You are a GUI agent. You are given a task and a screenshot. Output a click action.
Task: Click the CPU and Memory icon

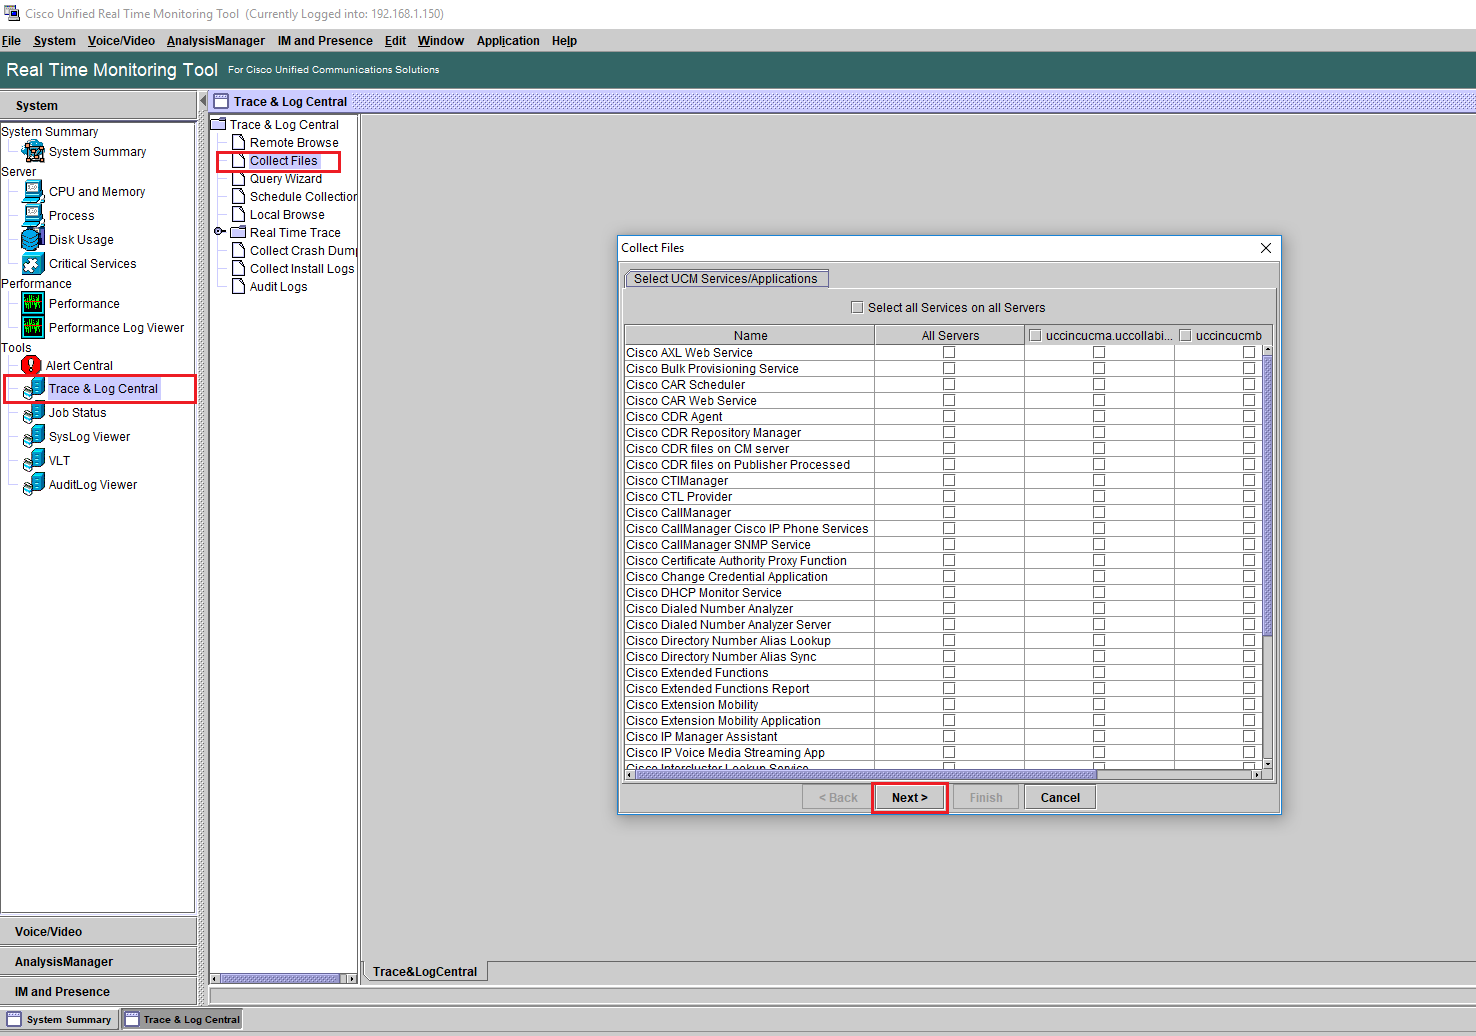click(x=33, y=191)
